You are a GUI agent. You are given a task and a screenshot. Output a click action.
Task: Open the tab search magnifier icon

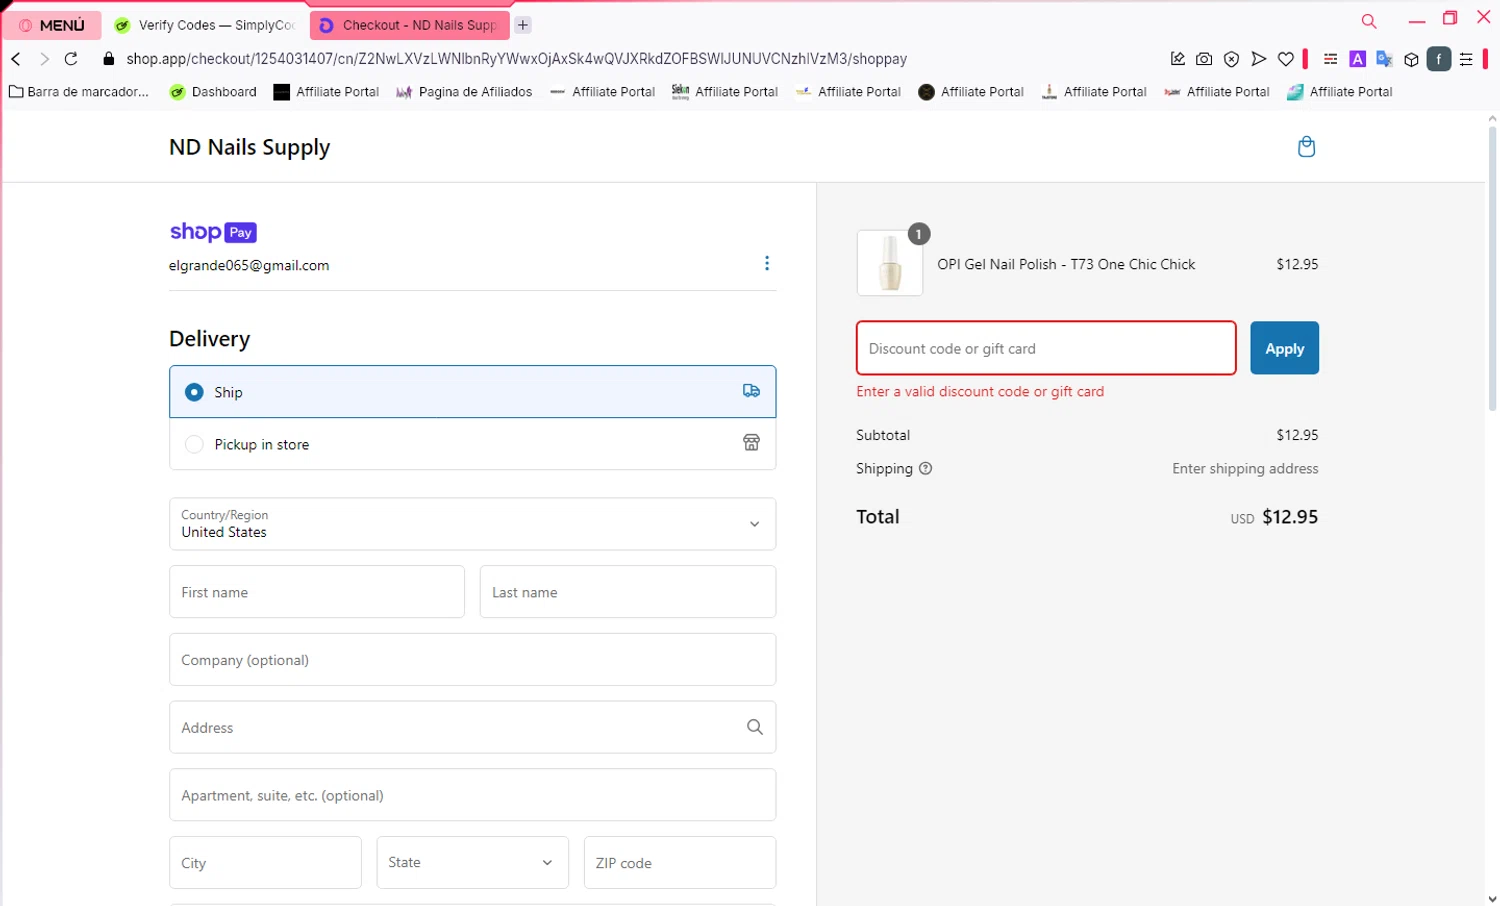coord(1369,21)
